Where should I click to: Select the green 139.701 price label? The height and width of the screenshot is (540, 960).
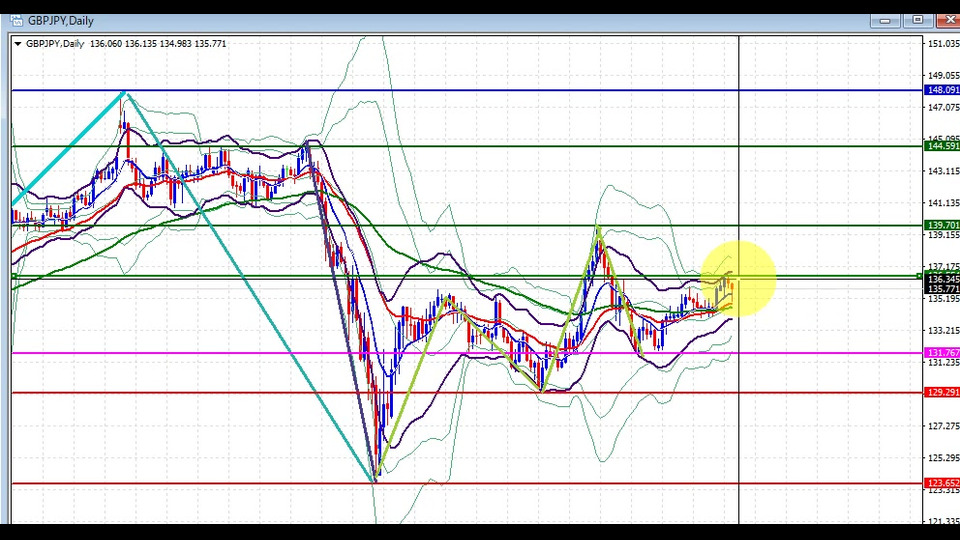[x=942, y=225]
